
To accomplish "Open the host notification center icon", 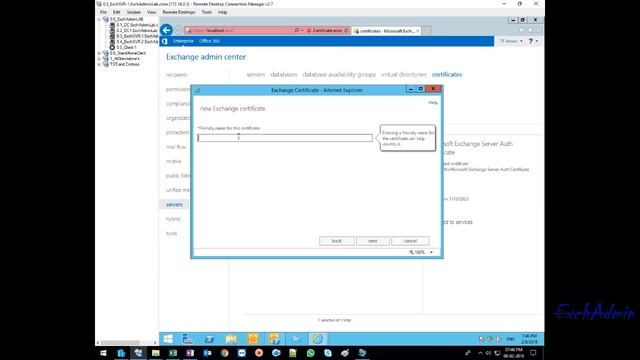I will [533, 353].
